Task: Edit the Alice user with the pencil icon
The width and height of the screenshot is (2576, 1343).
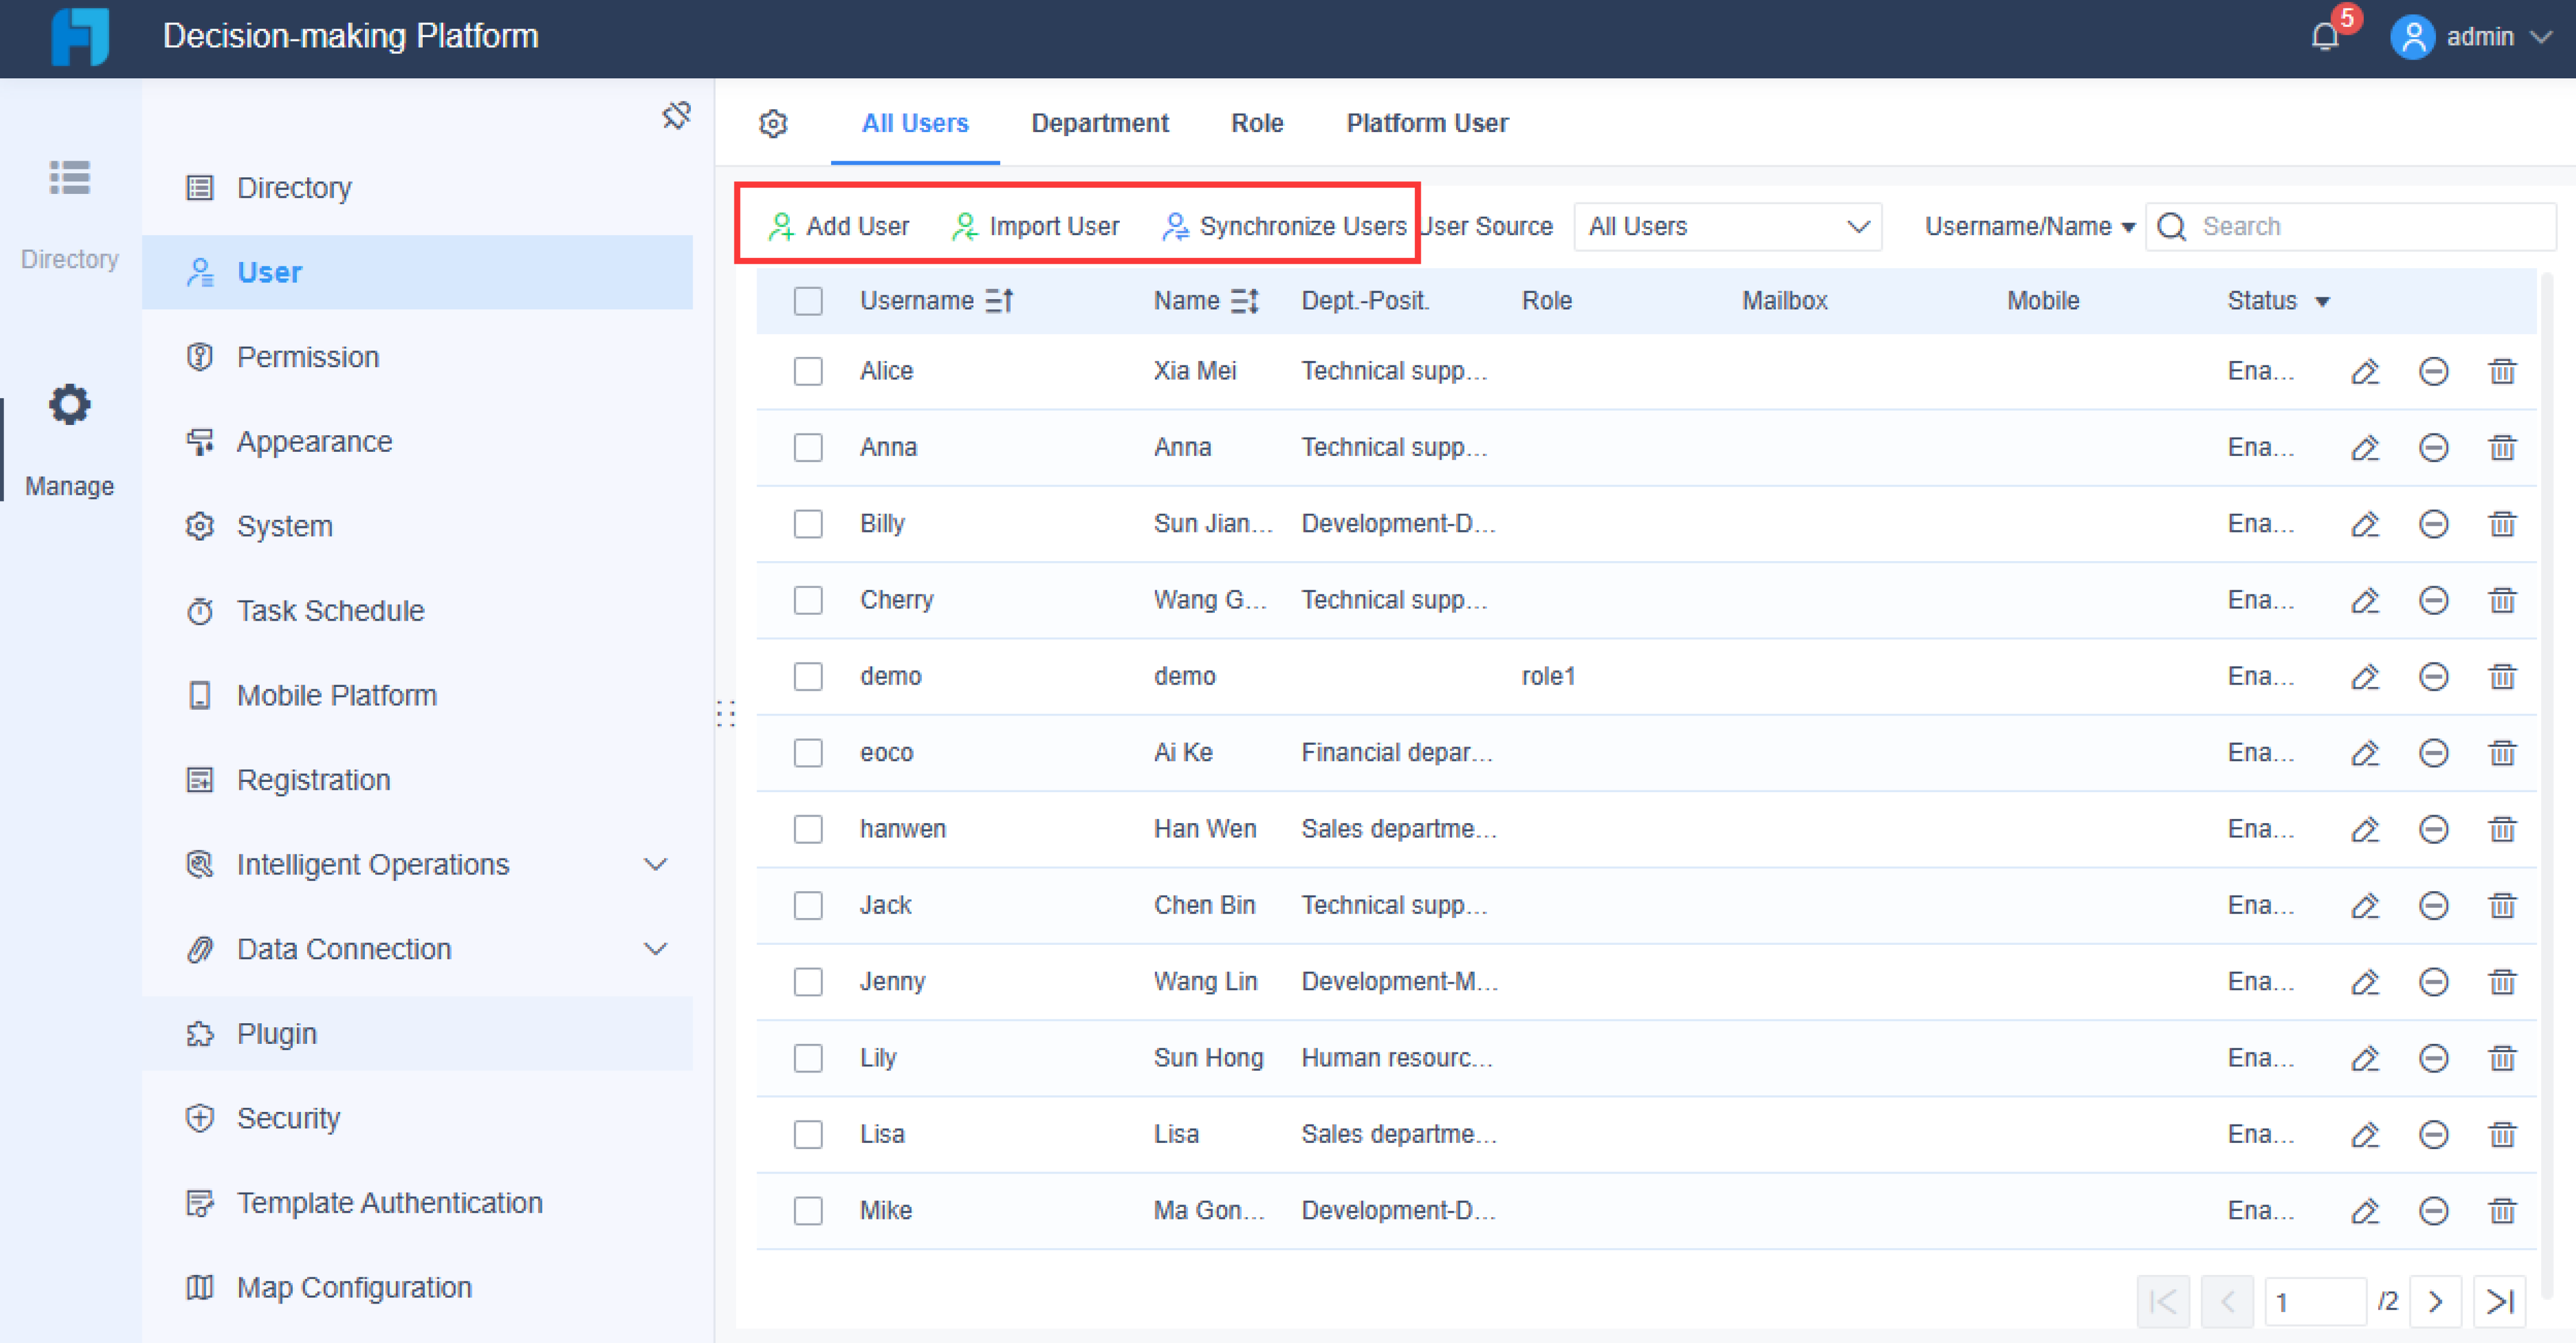Action: coord(2366,371)
